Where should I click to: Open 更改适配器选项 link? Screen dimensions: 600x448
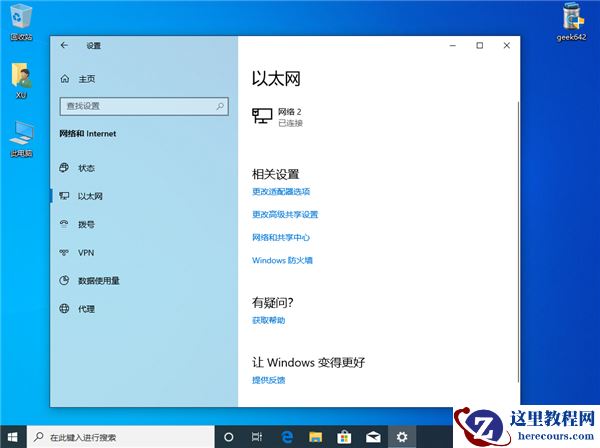[281, 191]
